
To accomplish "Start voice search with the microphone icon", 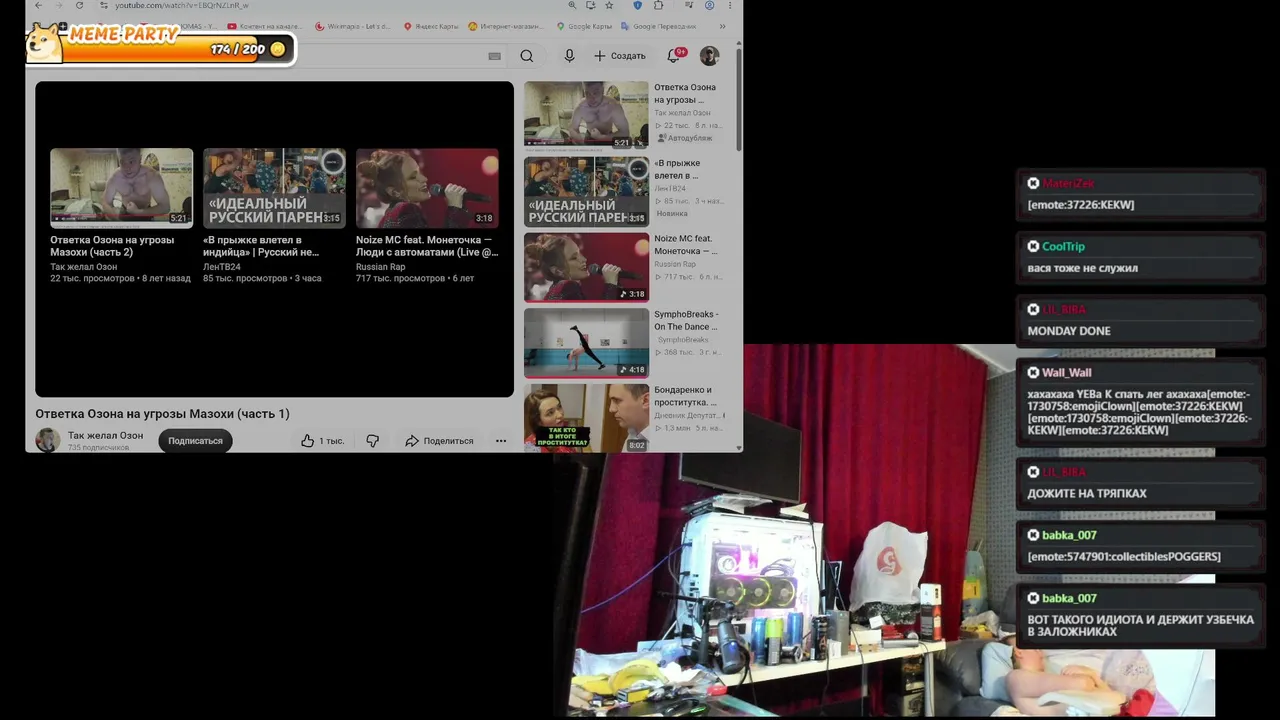I will (569, 56).
